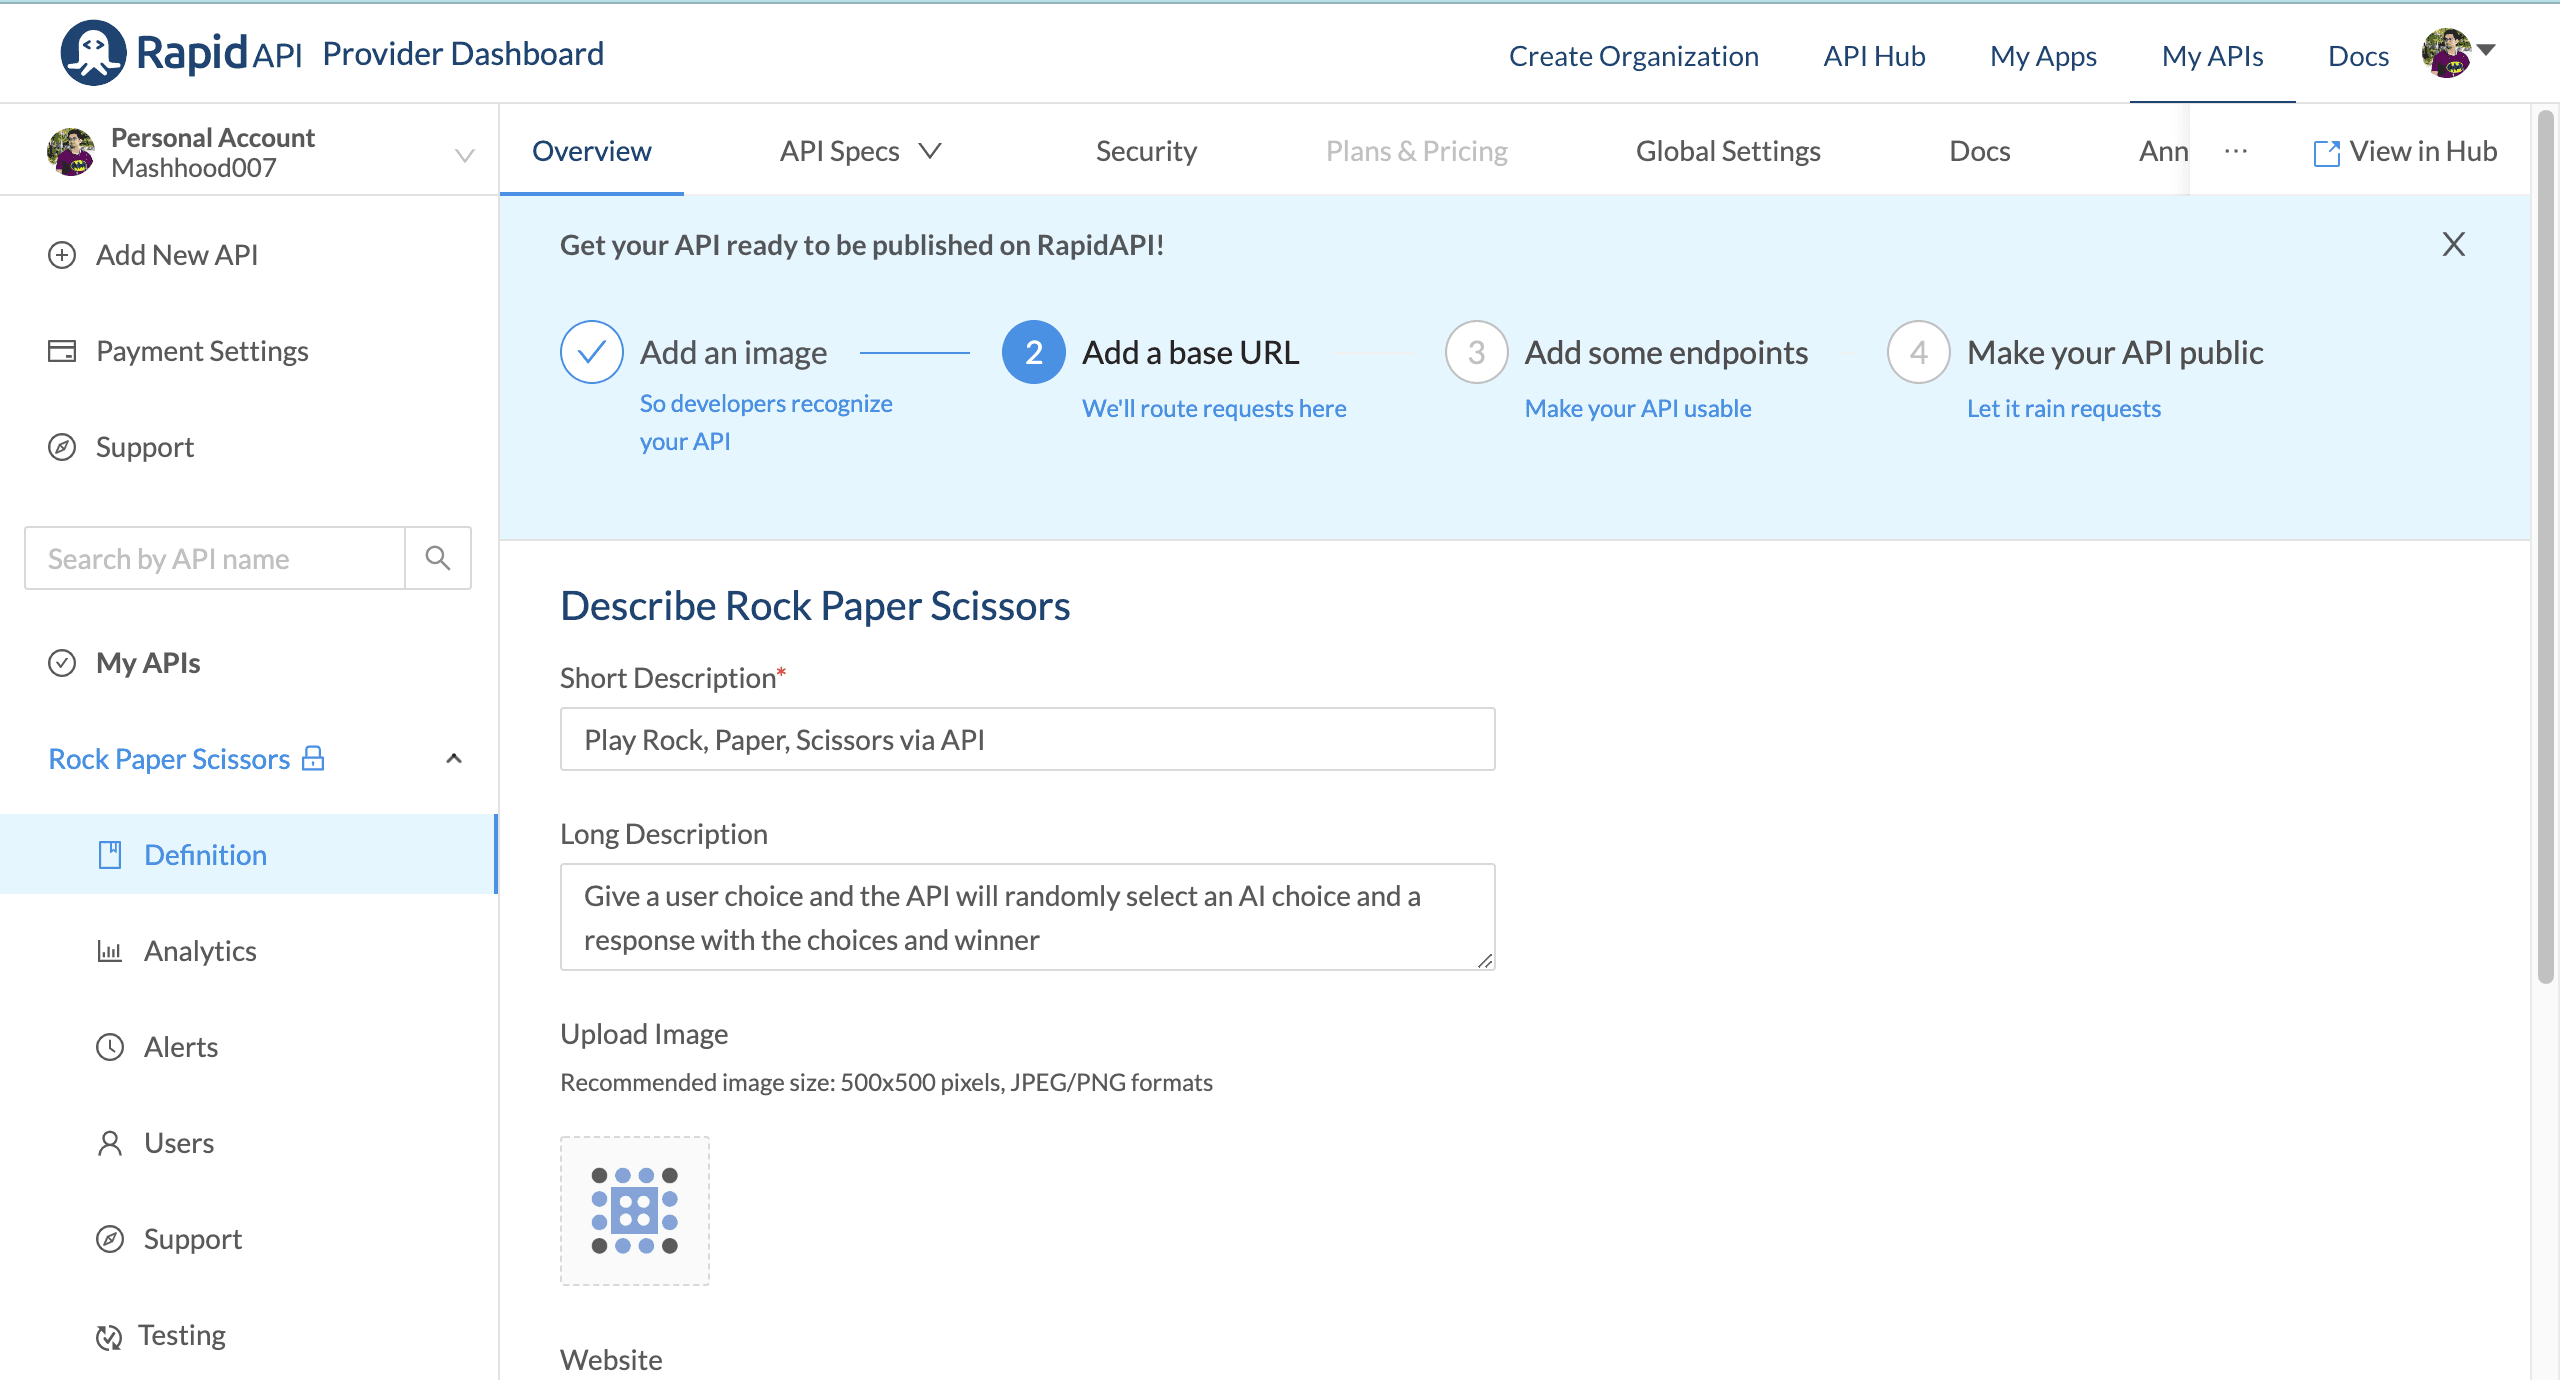Viewport: 2560px width, 1380px height.
Task: Open the profile dropdown caret in header
Action: click(2487, 49)
